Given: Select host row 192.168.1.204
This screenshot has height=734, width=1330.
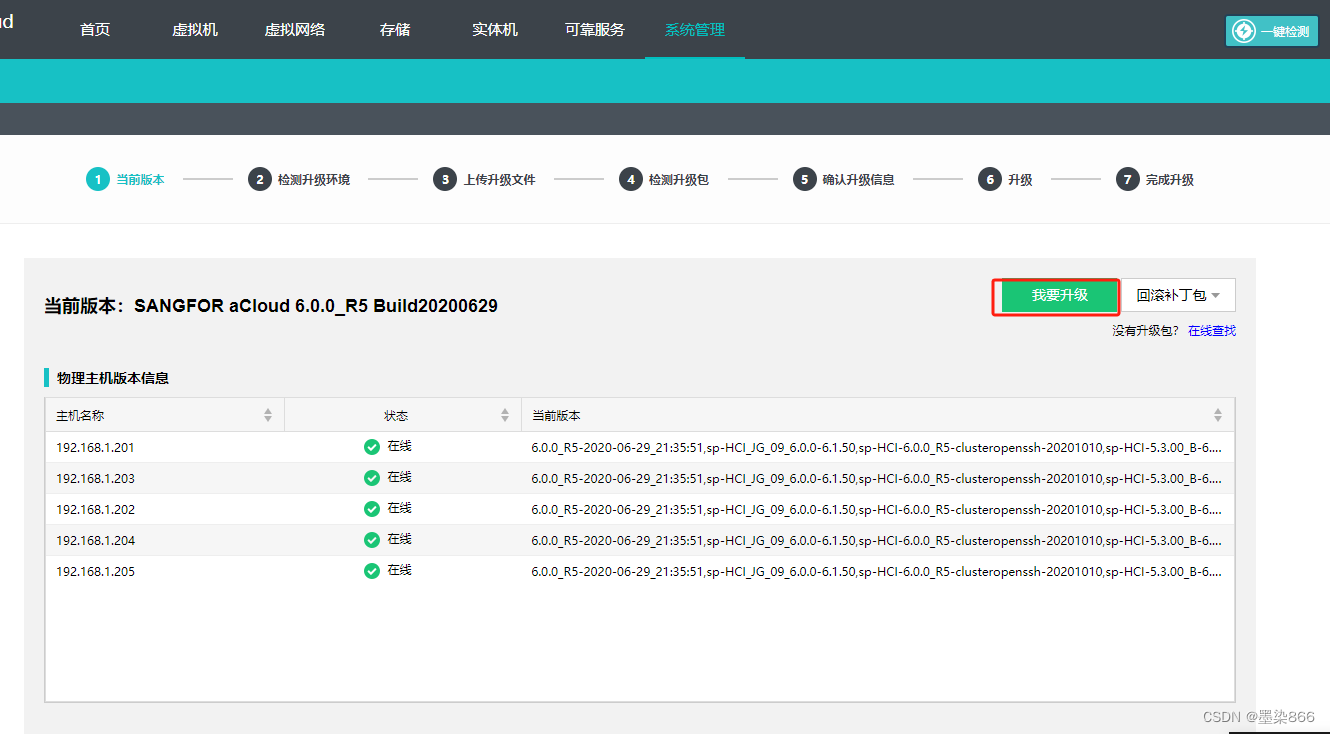Looking at the screenshot, I should pos(640,540).
